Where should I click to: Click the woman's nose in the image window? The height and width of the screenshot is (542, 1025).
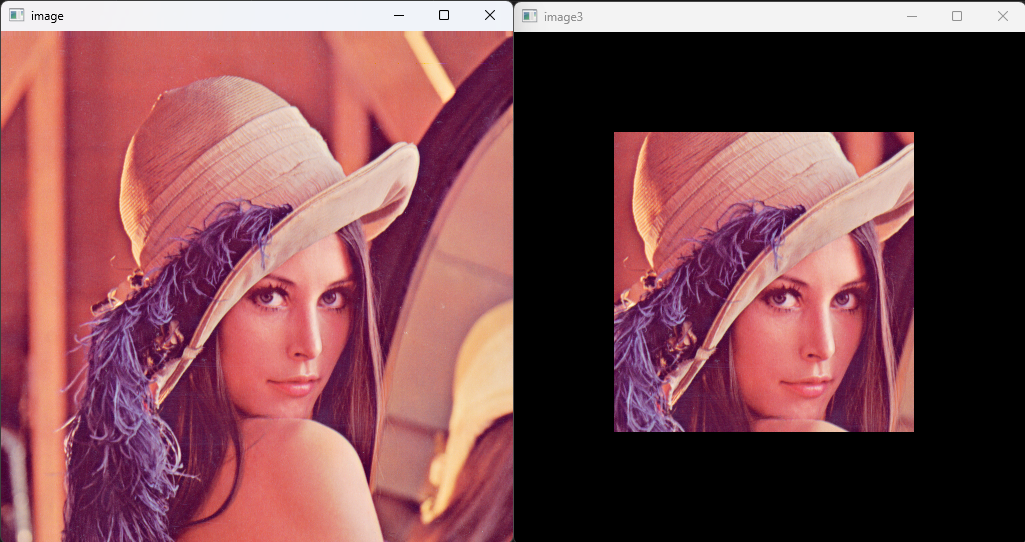[310, 340]
